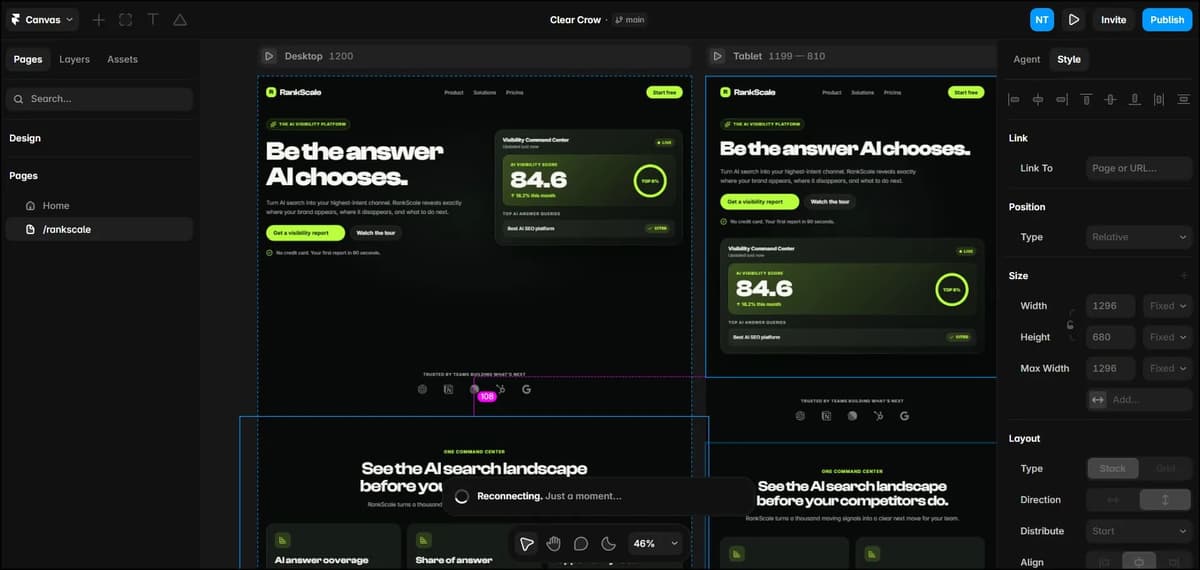Click the Search field in left panel
Viewport: 1200px width, 570px height.
[99, 99]
